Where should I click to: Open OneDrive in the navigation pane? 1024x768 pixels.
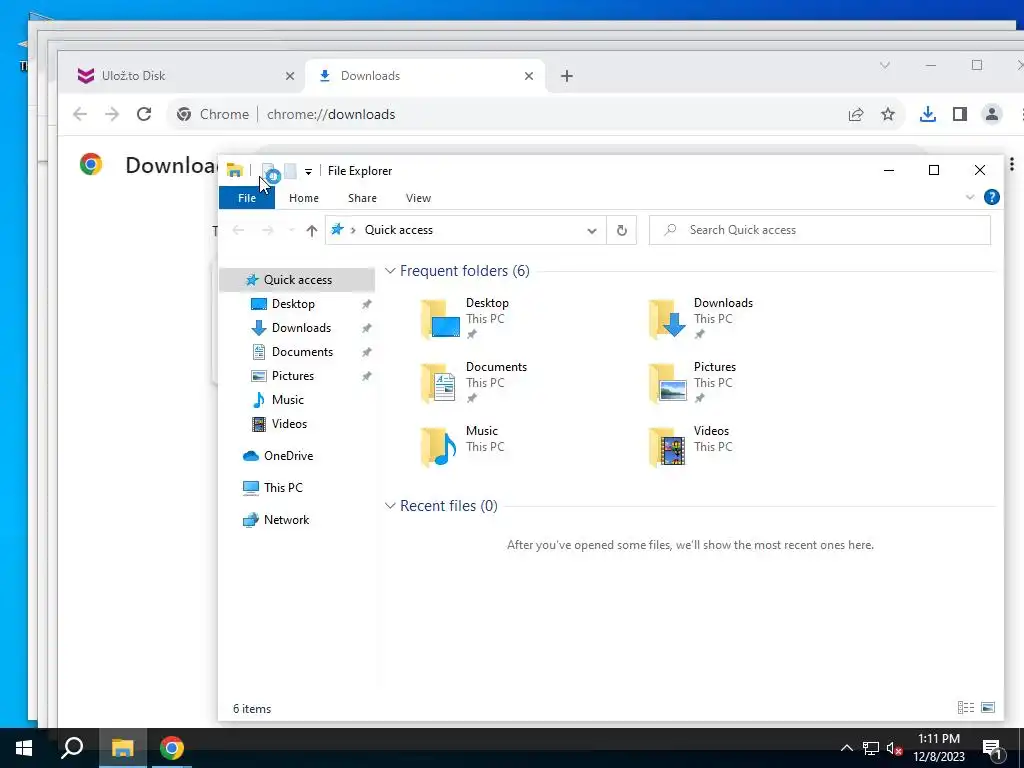pos(288,456)
